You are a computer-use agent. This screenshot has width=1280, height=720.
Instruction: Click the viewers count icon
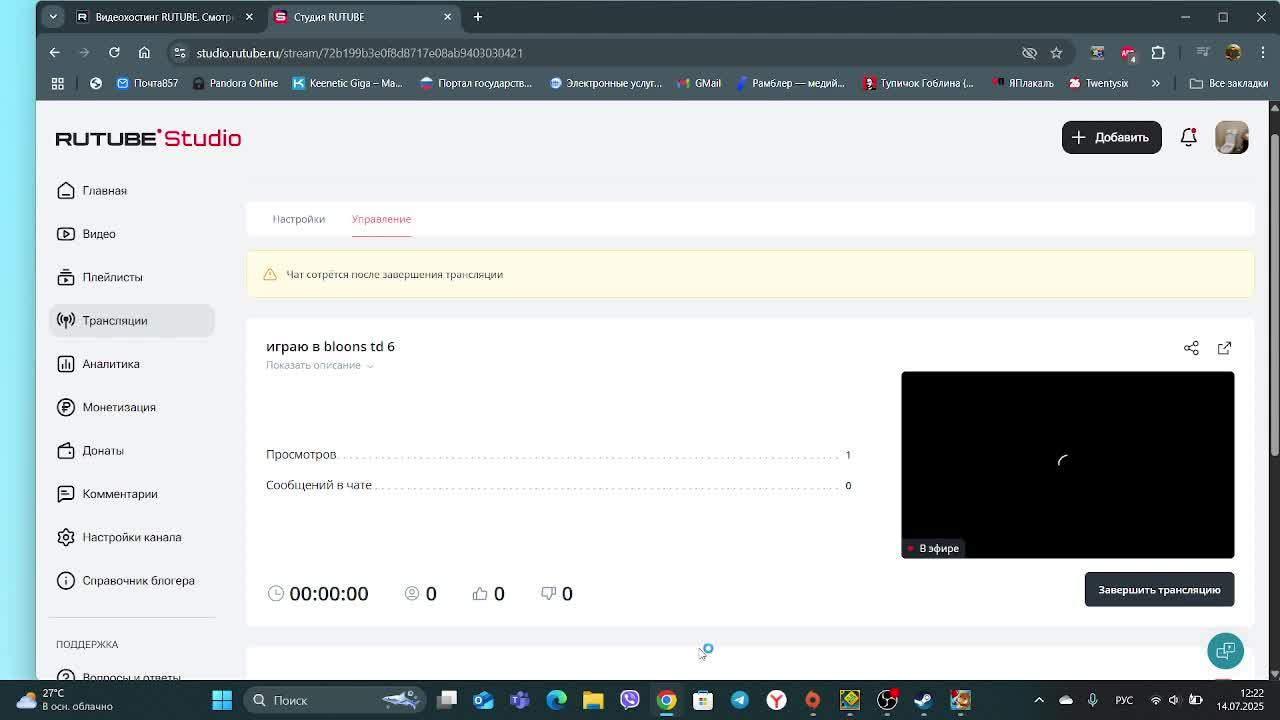pos(411,593)
